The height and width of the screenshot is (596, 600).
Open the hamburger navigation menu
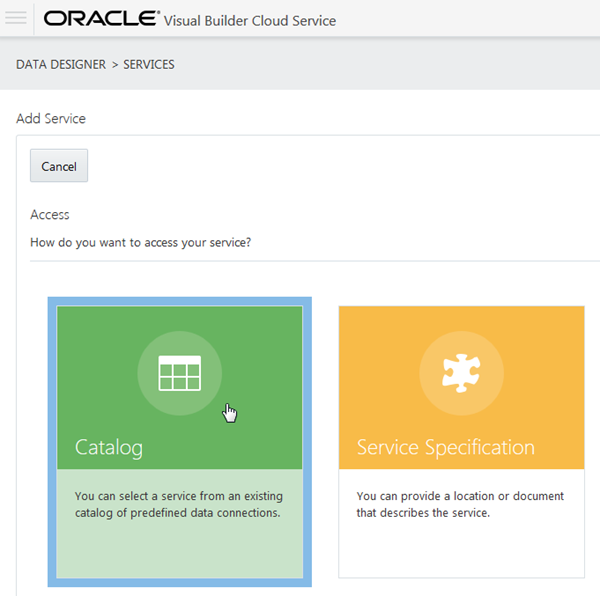pos(16,18)
